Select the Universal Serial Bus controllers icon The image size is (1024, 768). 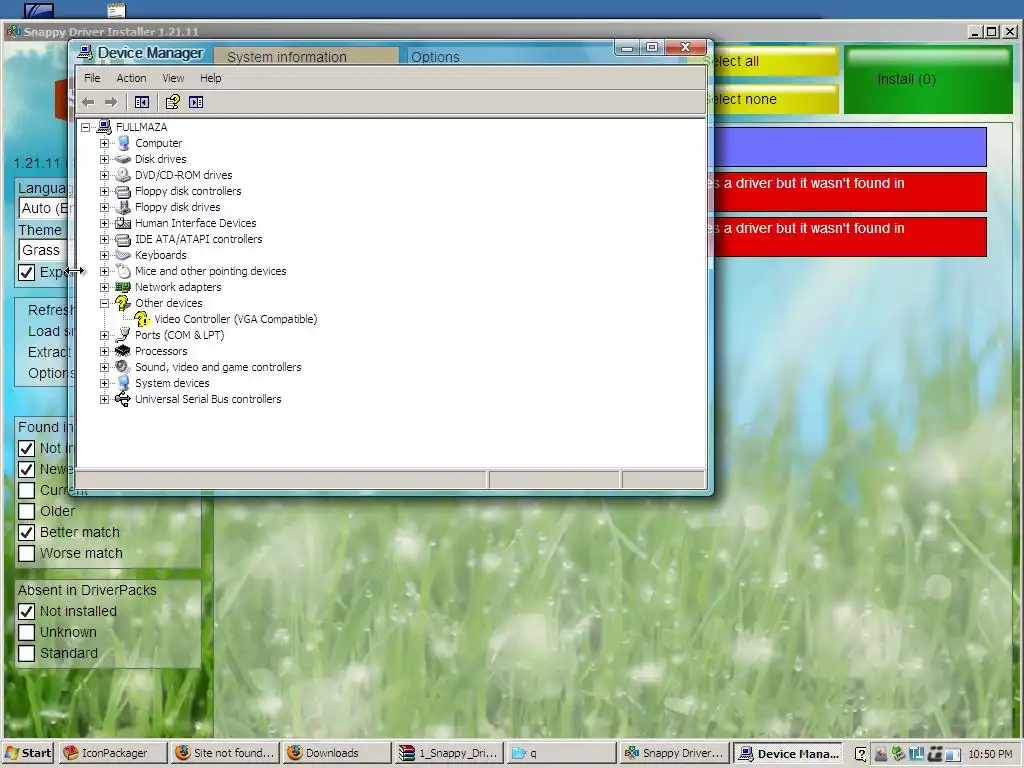click(x=123, y=399)
